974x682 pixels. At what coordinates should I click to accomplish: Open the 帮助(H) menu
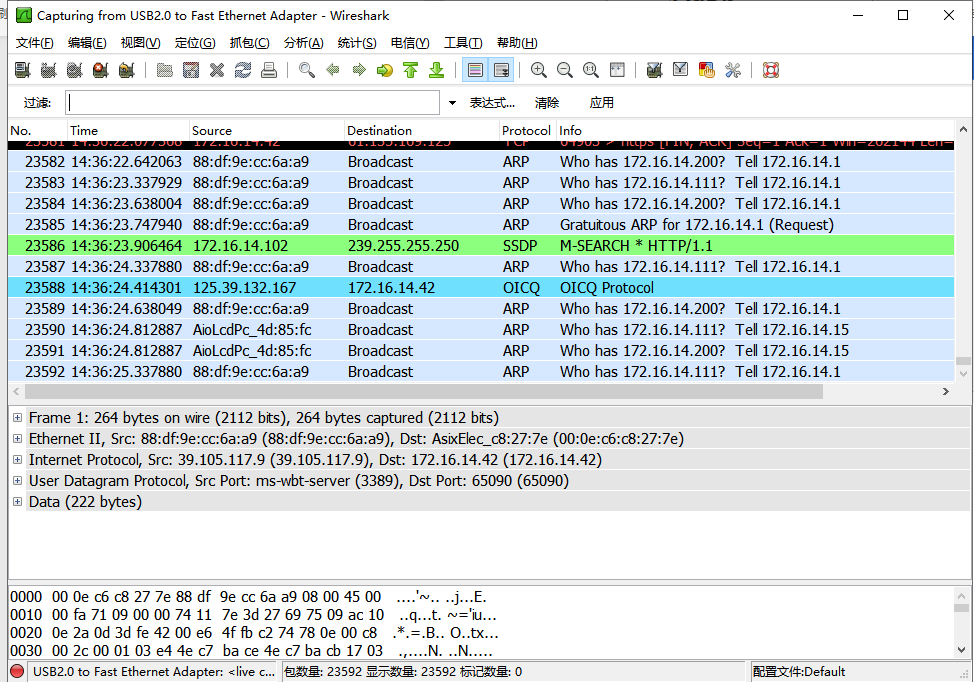pos(517,43)
